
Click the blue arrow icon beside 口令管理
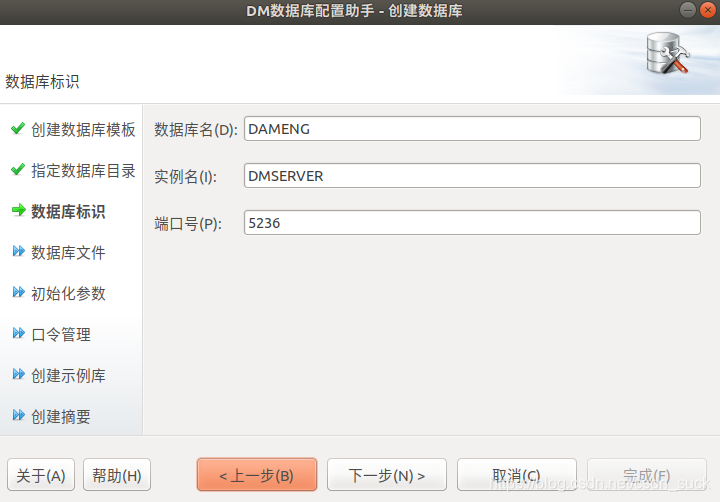pos(18,333)
